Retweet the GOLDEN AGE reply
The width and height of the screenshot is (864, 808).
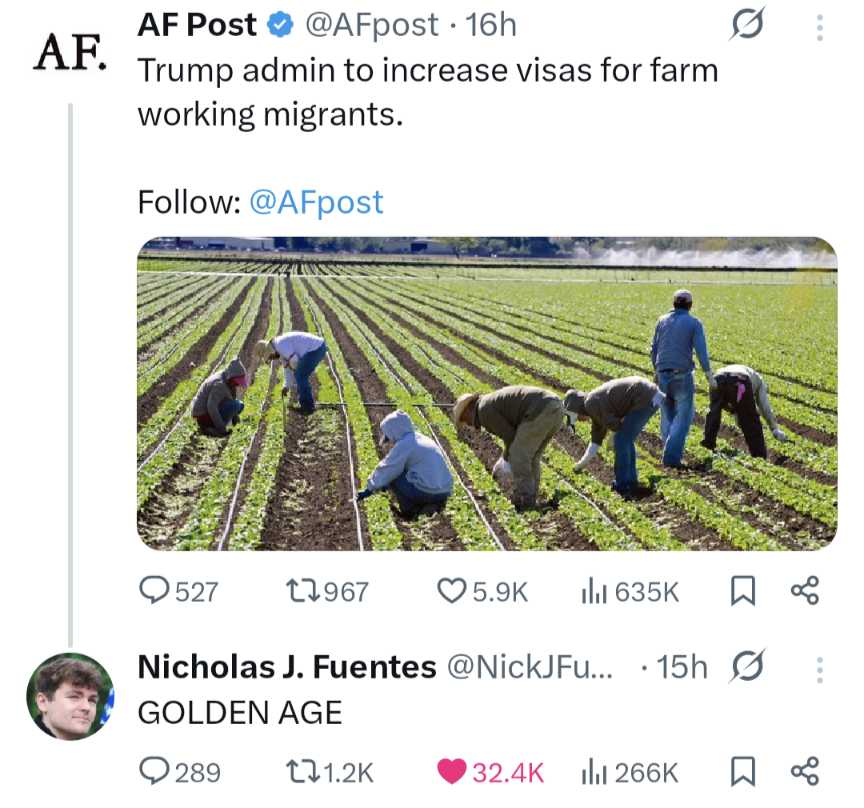(x=302, y=772)
